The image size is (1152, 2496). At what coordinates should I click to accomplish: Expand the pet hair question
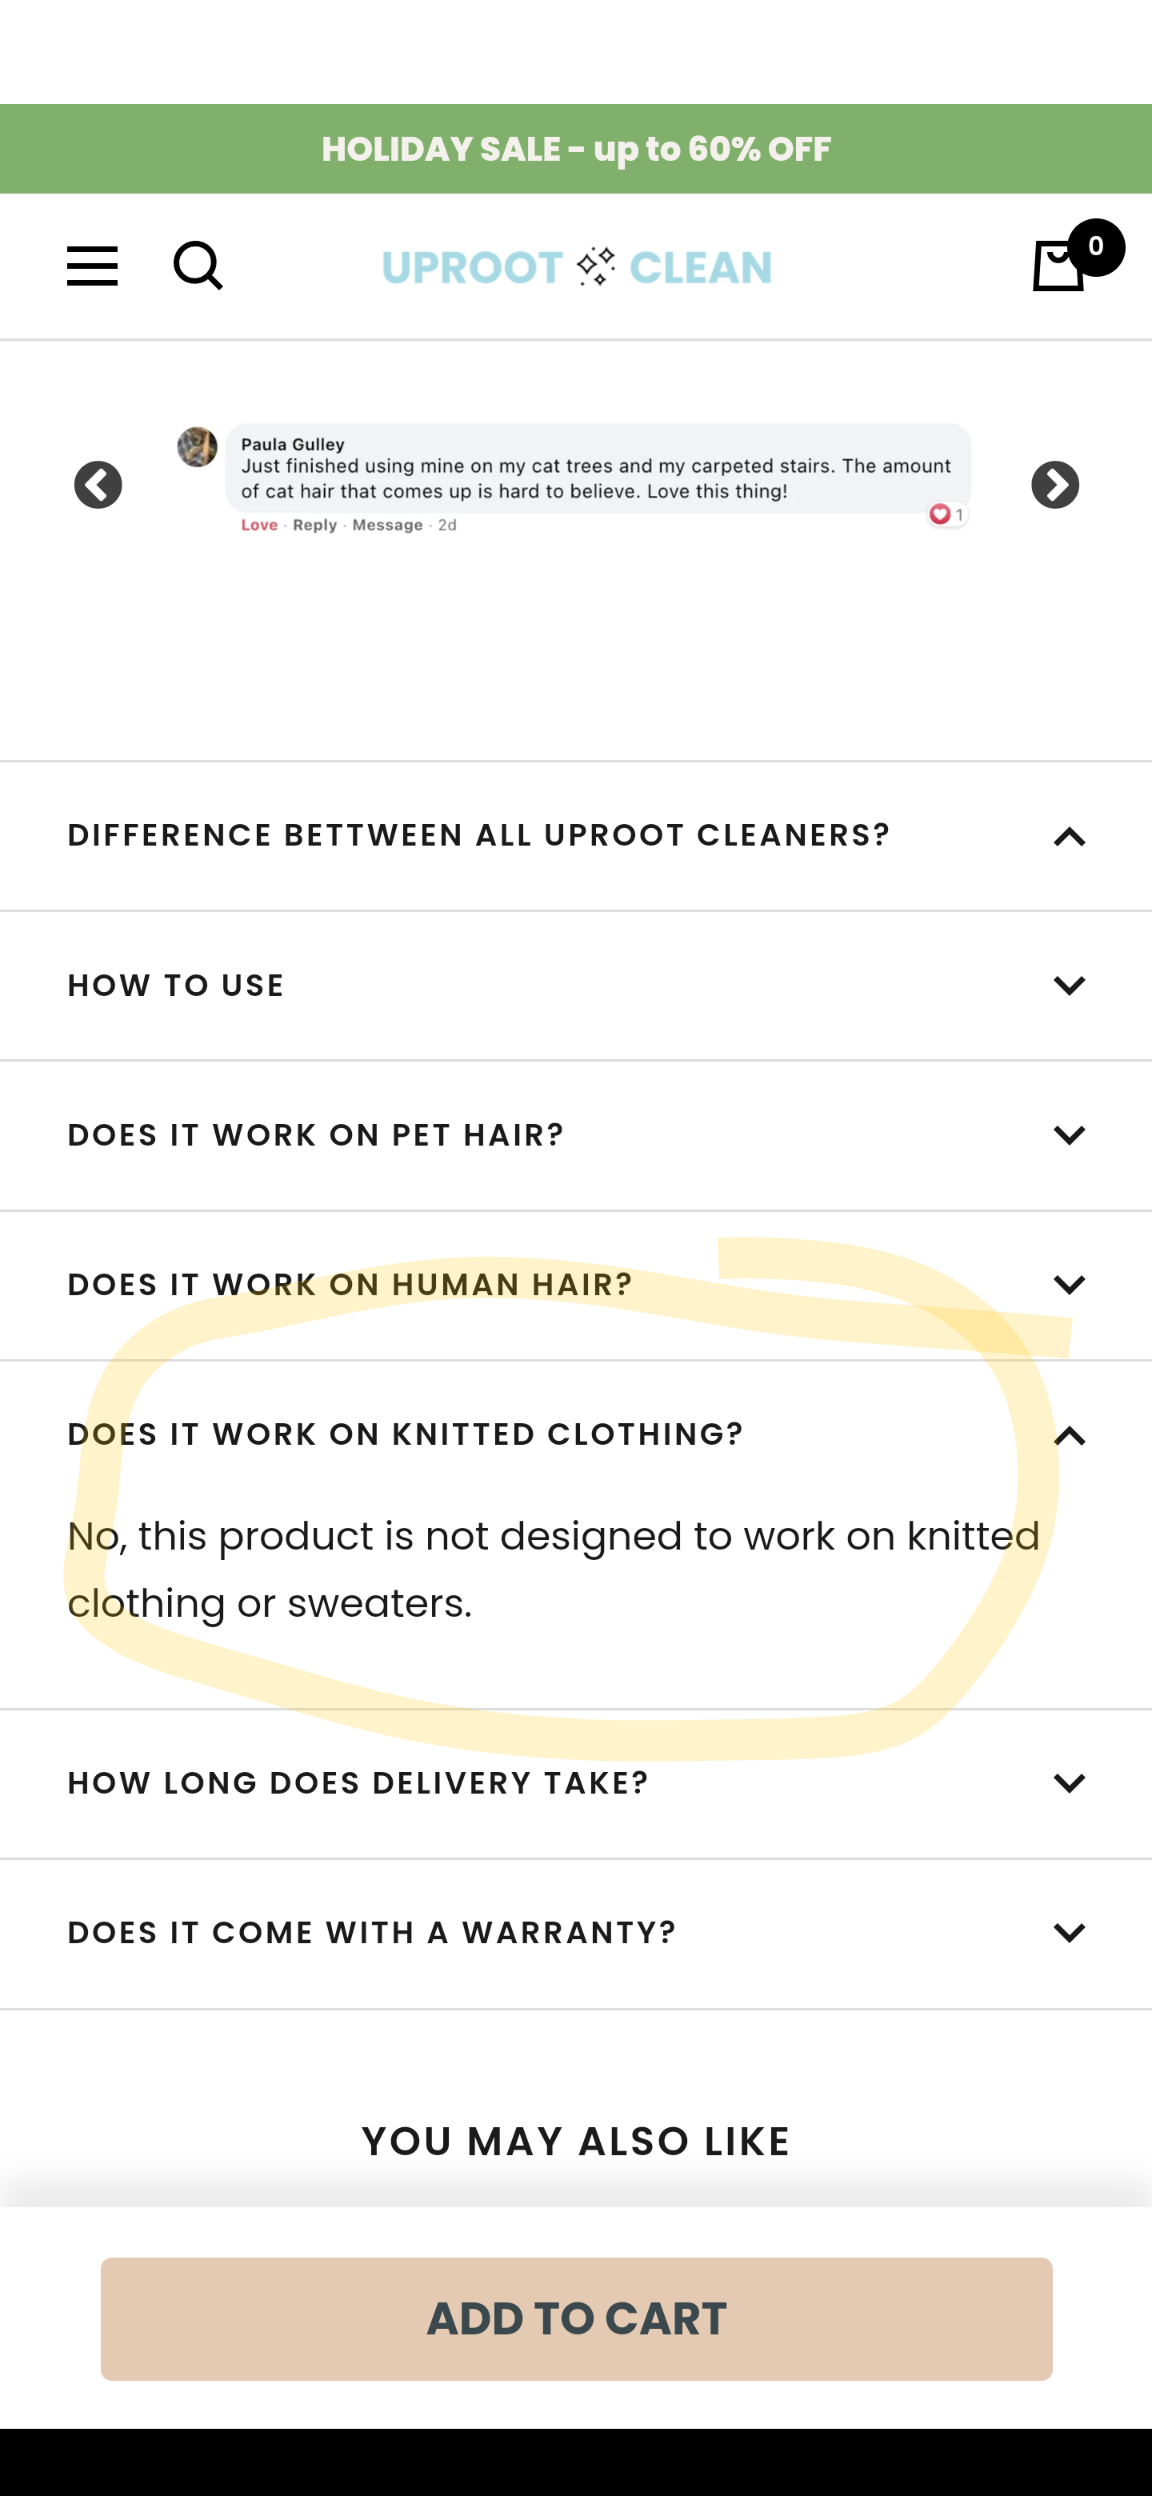[x=1069, y=1135]
